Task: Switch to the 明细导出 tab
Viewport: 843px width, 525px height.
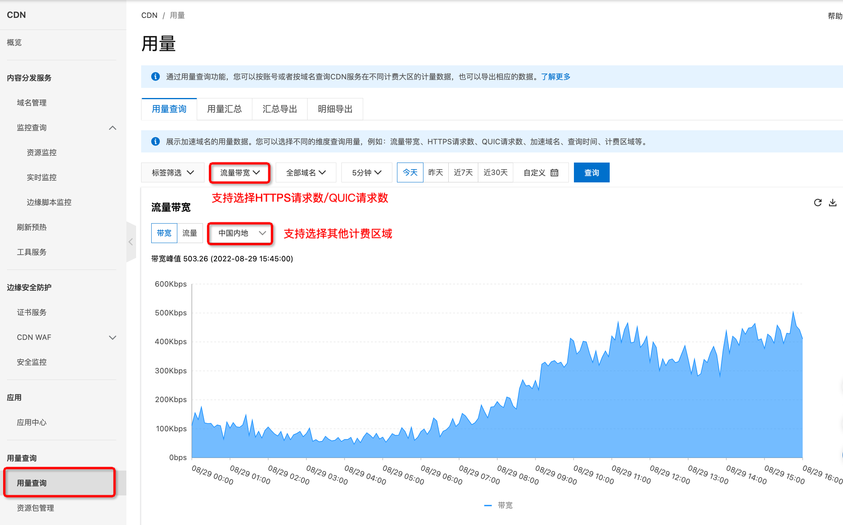Action: point(335,109)
